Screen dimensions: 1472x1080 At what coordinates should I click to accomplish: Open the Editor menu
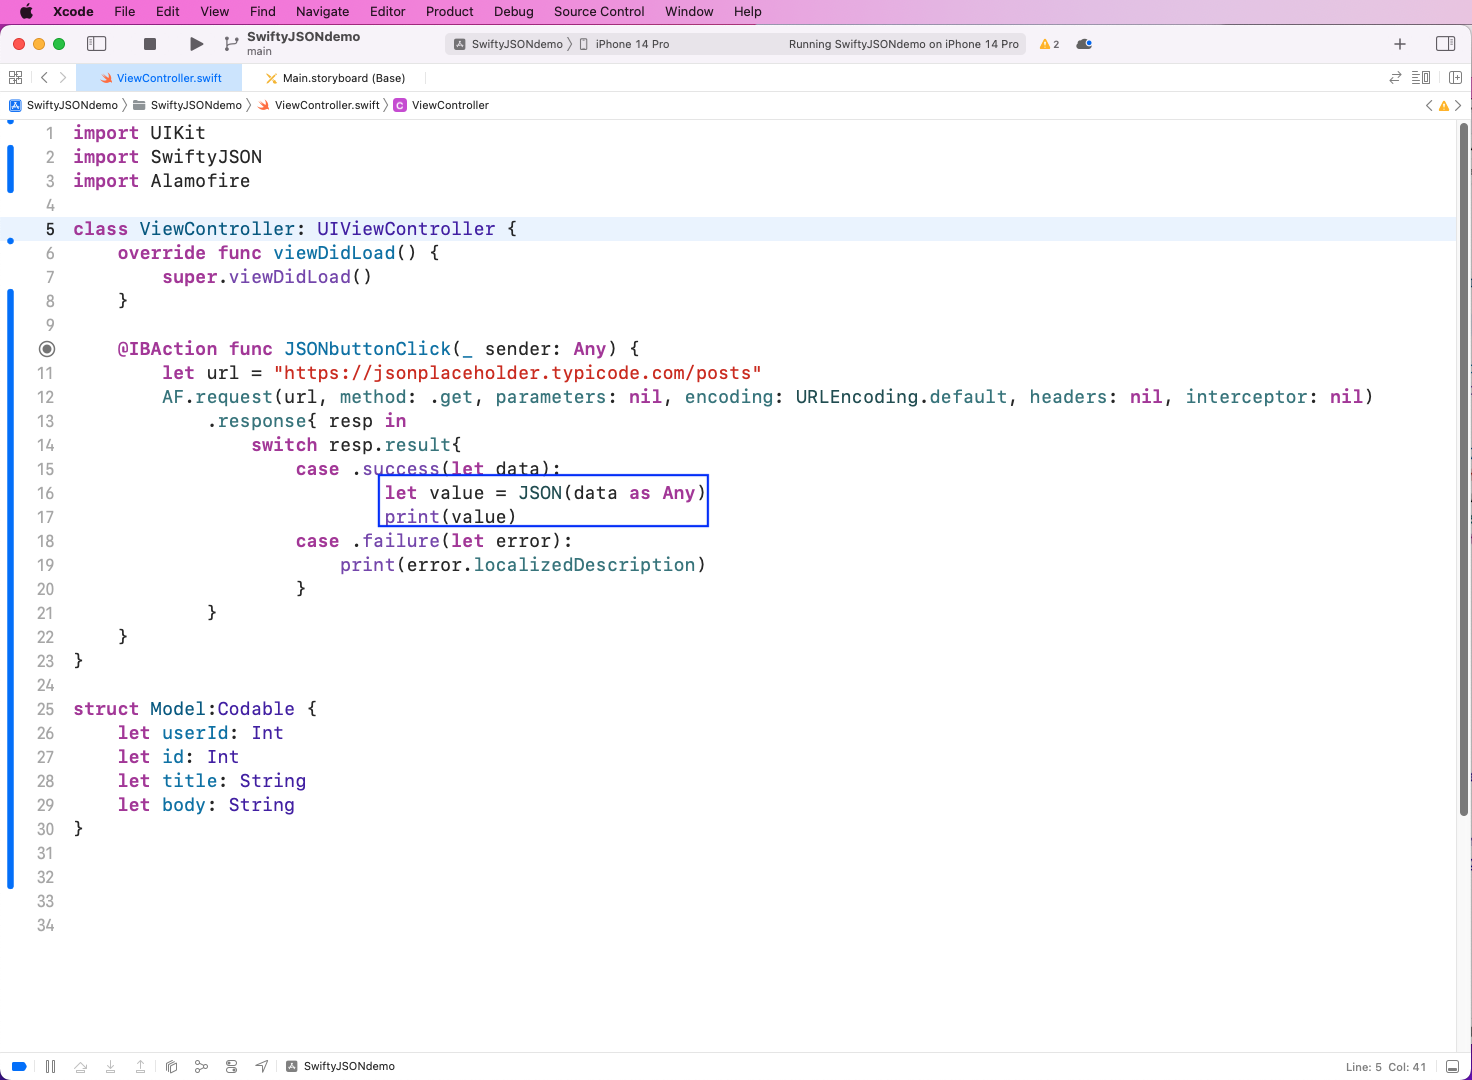tap(388, 12)
